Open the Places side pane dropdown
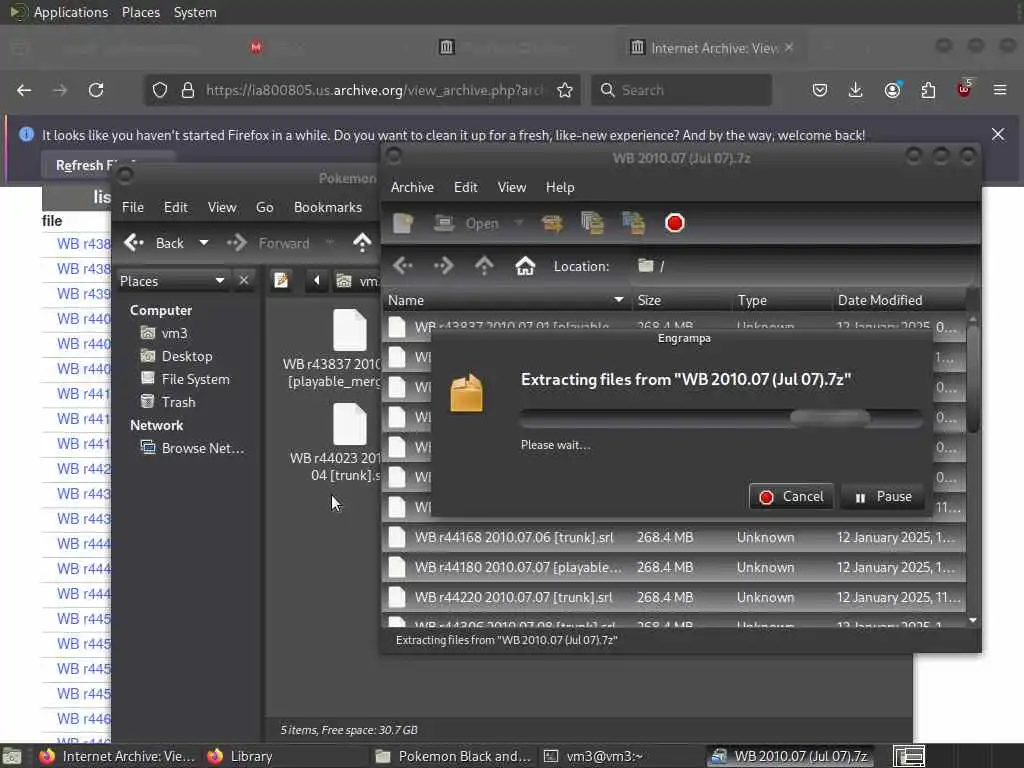The image size is (1024, 768). pos(172,281)
